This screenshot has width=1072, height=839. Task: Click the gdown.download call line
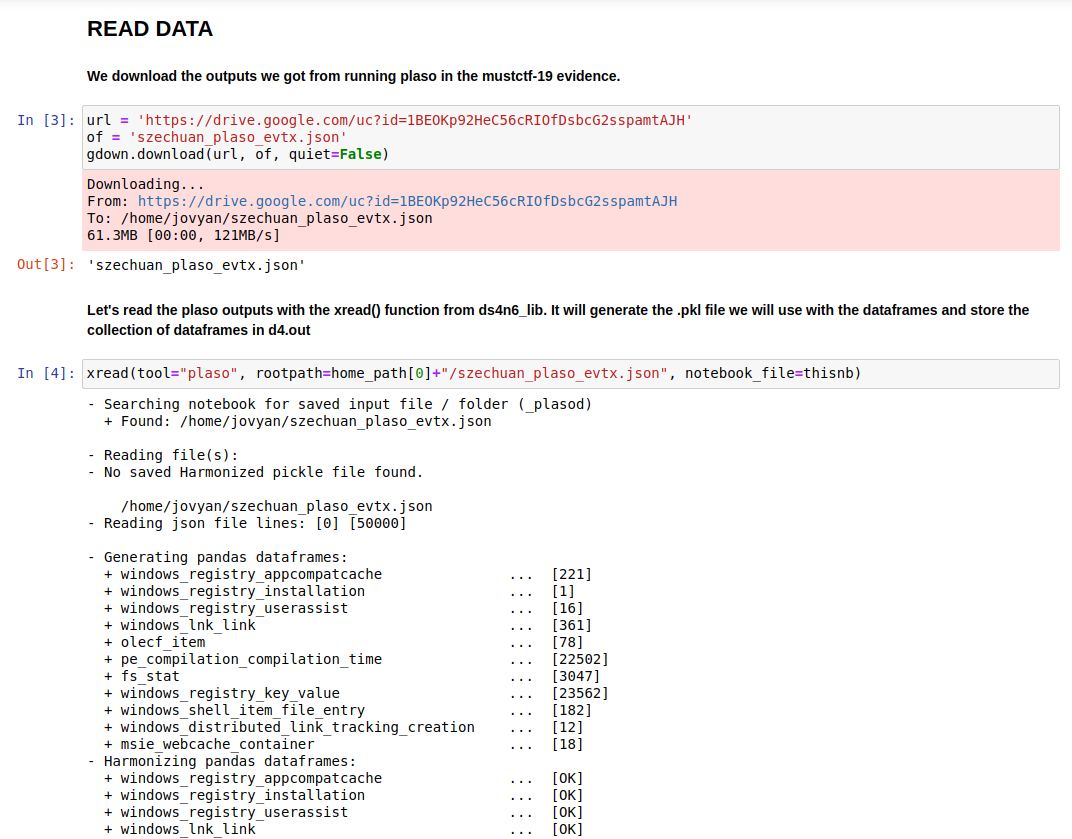[238, 155]
